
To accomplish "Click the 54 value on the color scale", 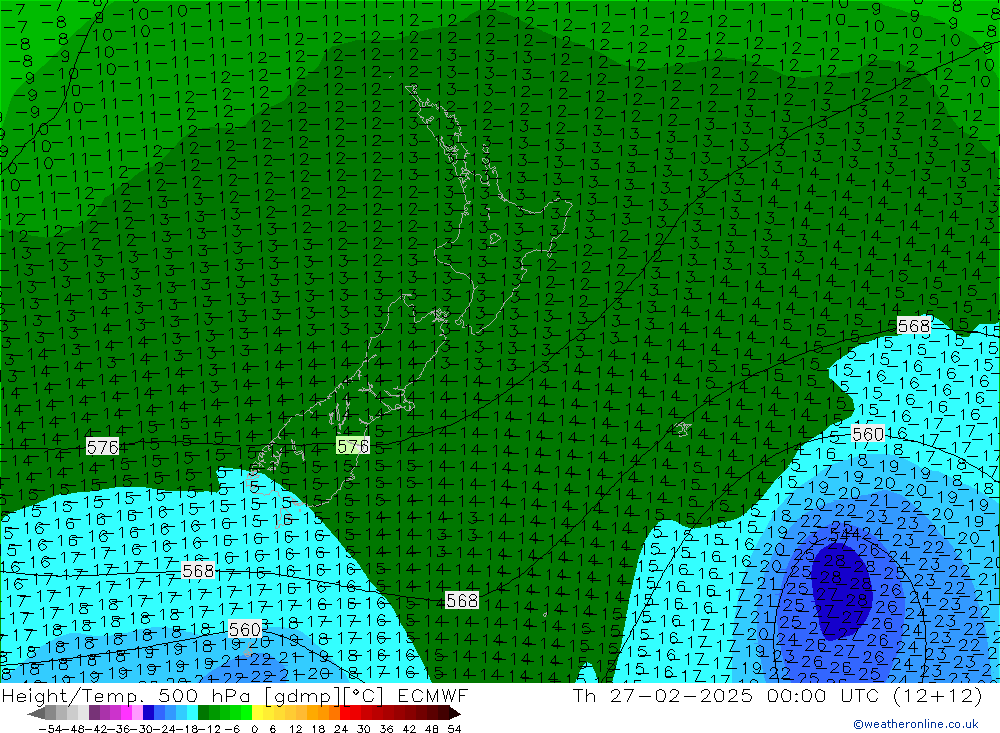I will point(454,729).
